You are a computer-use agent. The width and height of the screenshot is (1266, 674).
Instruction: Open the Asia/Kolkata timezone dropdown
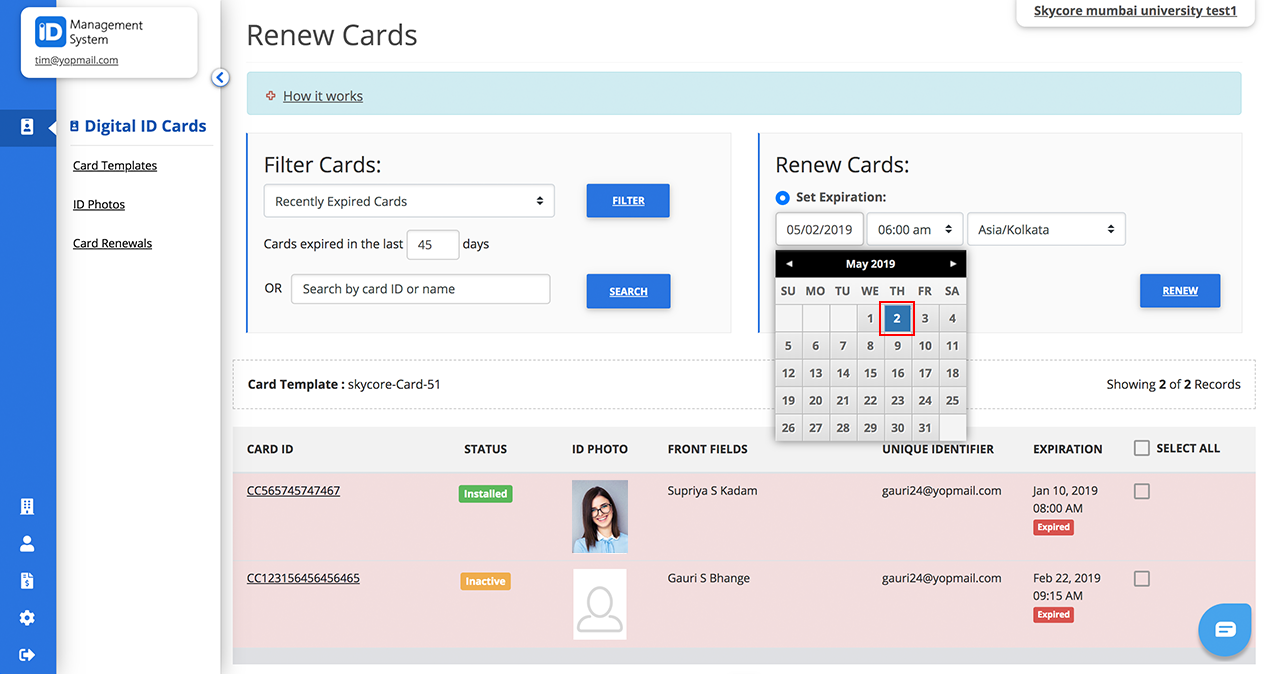click(1046, 229)
